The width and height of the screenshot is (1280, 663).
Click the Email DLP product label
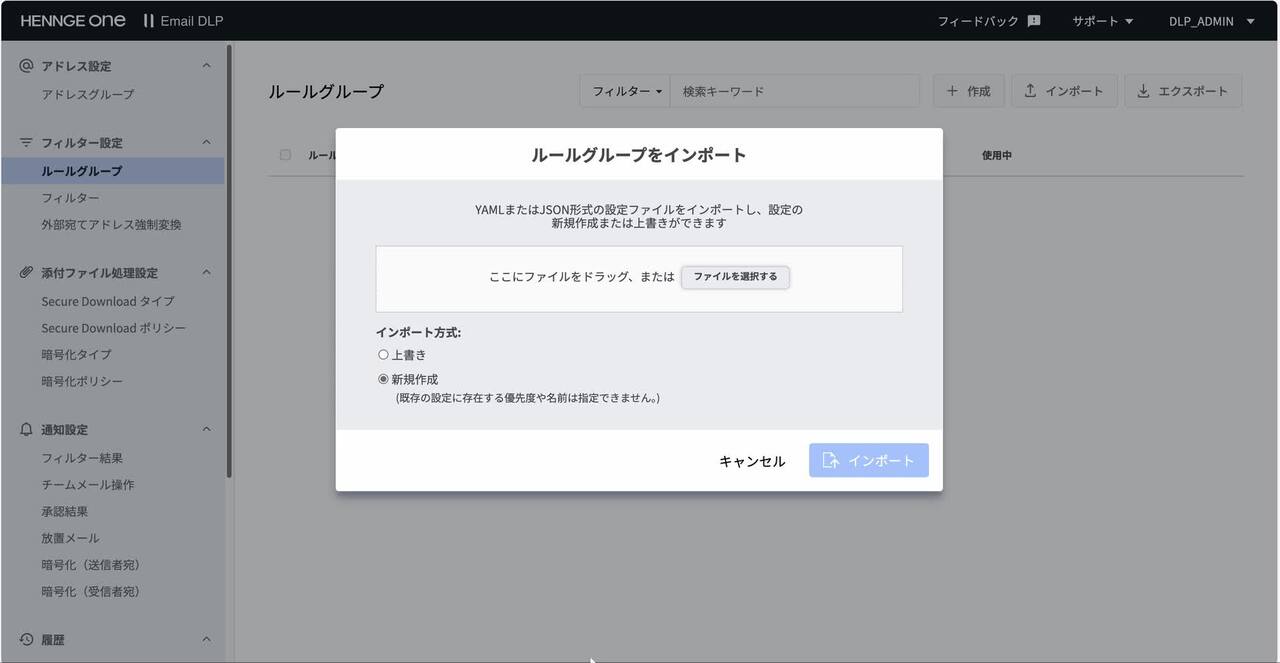[191, 21]
